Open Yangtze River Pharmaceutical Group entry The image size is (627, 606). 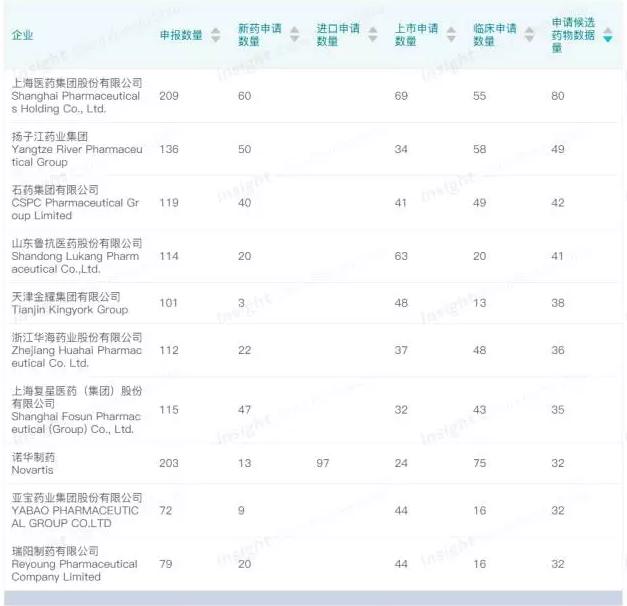click(x=77, y=149)
